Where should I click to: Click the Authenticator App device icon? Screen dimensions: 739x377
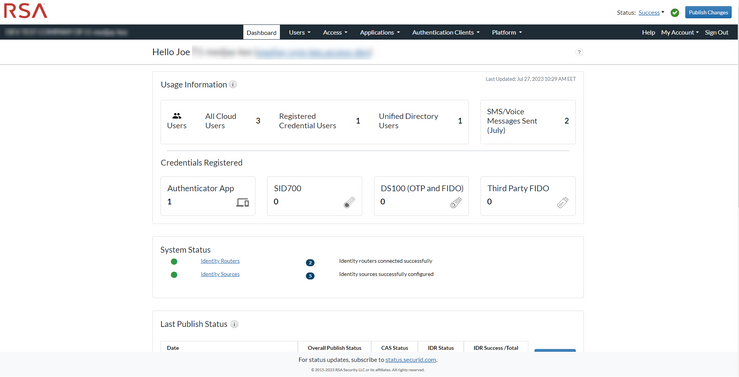point(242,203)
